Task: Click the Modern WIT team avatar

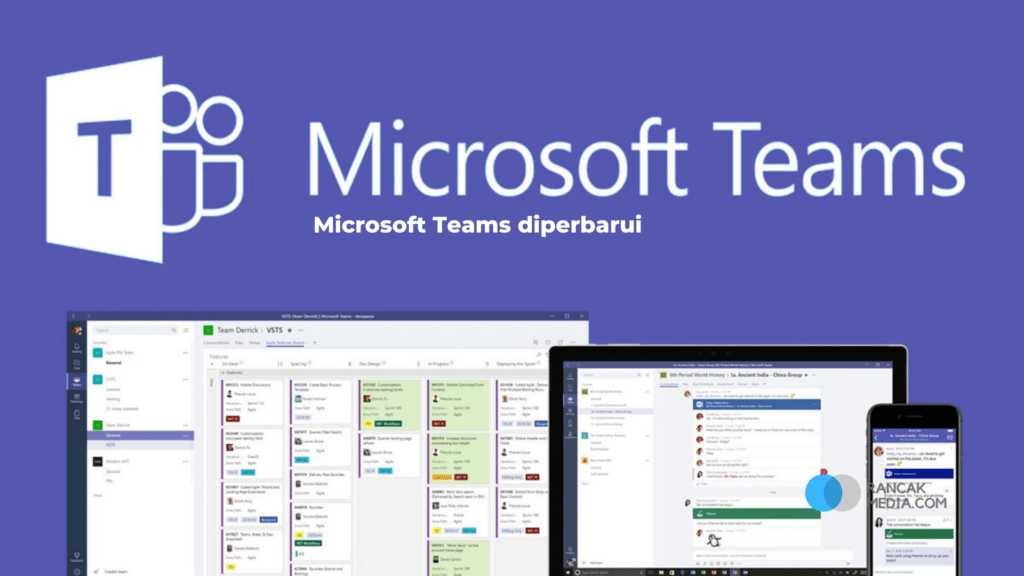Action: 97,462
